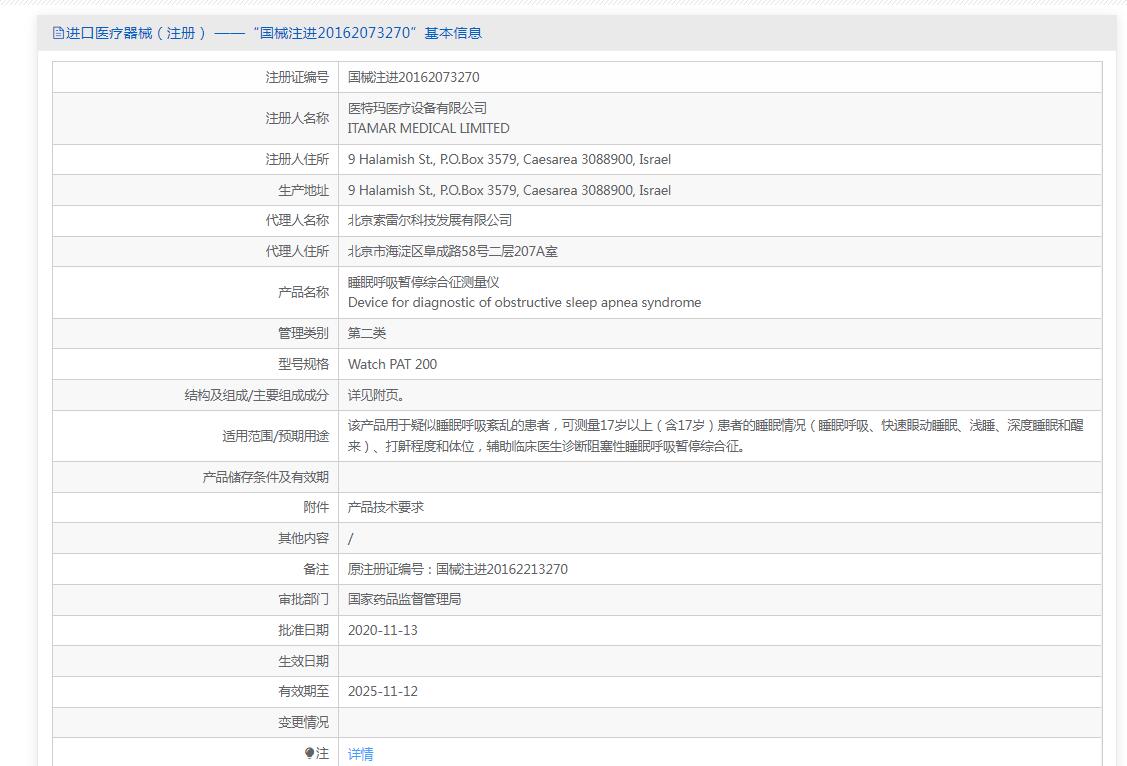This screenshot has height=766, width=1127.
Task: Select English name Device for diagnostic of obstructive sleep apnea
Action: click(524, 303)
